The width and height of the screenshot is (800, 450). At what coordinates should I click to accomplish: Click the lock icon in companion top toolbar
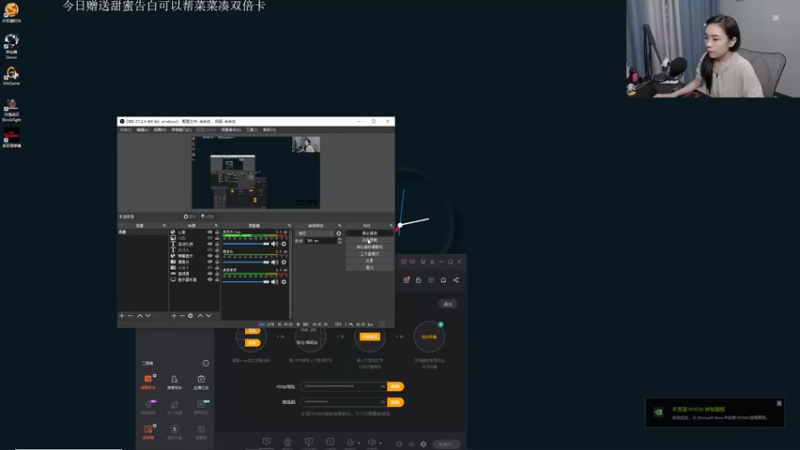tap(418, 280)
